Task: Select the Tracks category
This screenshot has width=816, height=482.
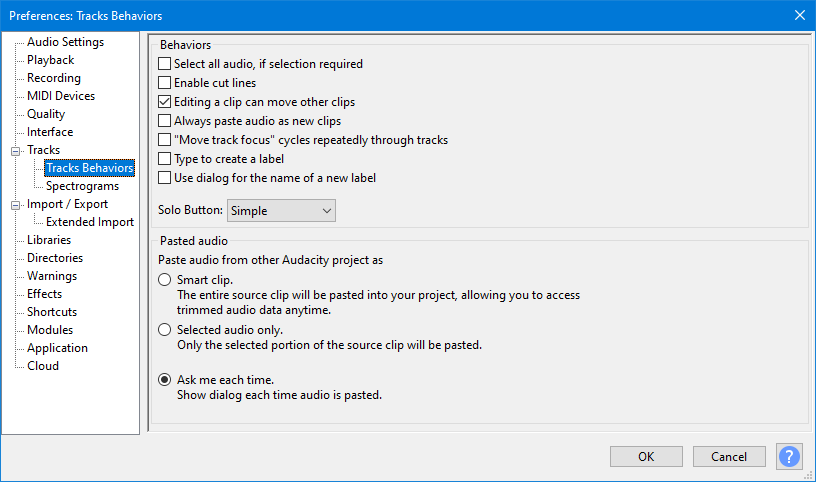Action: click(x=43, y=150)
